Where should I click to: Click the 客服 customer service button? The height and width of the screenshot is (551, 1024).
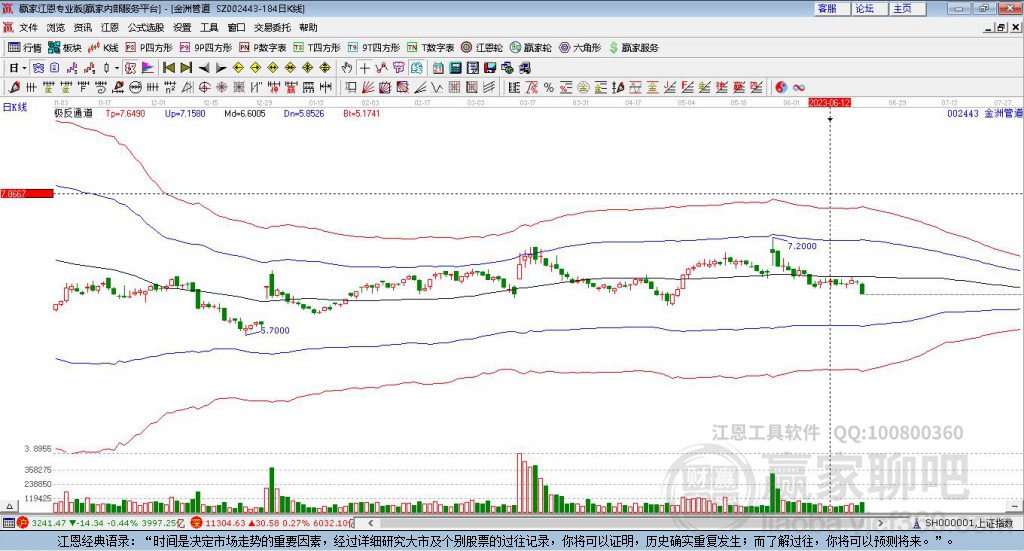click(x=831, y=8)
